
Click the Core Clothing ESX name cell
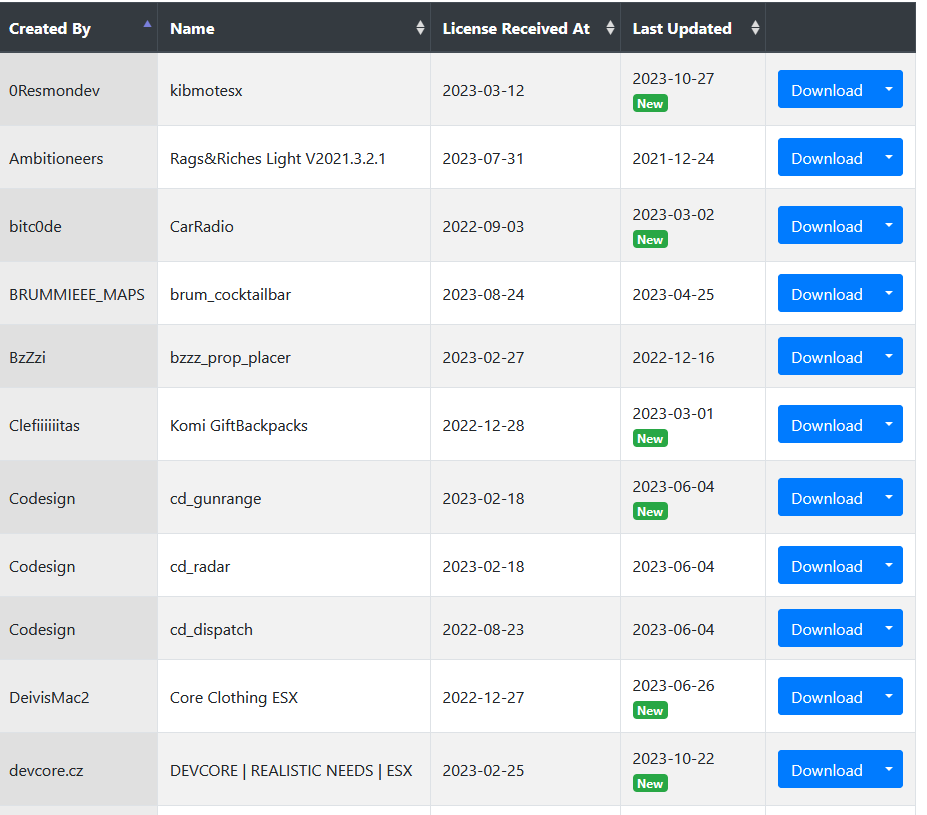coord(294,697)
